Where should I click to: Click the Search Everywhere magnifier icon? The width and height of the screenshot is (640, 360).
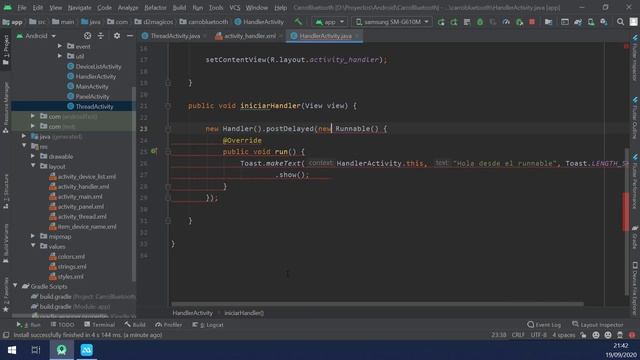click(620, 22)
